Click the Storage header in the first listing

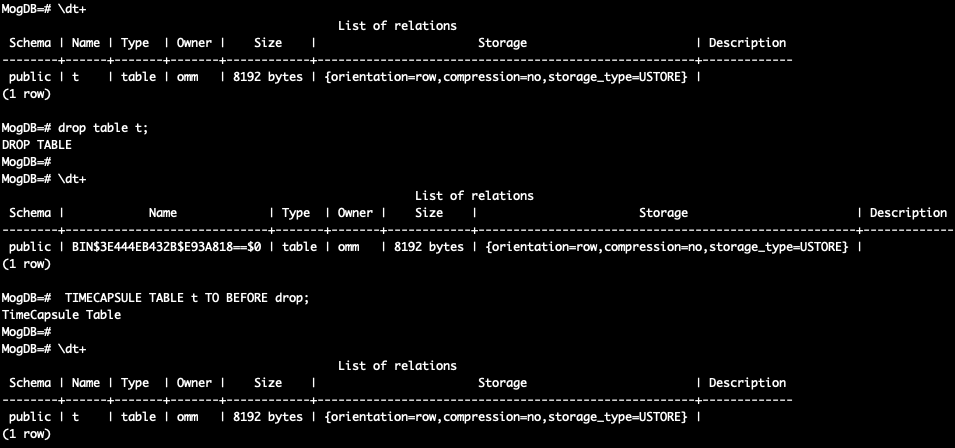tap(502, 43)
